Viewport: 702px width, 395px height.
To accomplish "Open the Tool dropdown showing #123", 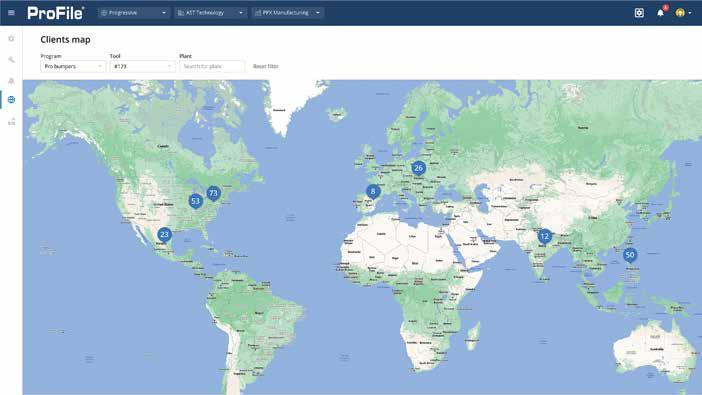I will (x=142, y=66).
